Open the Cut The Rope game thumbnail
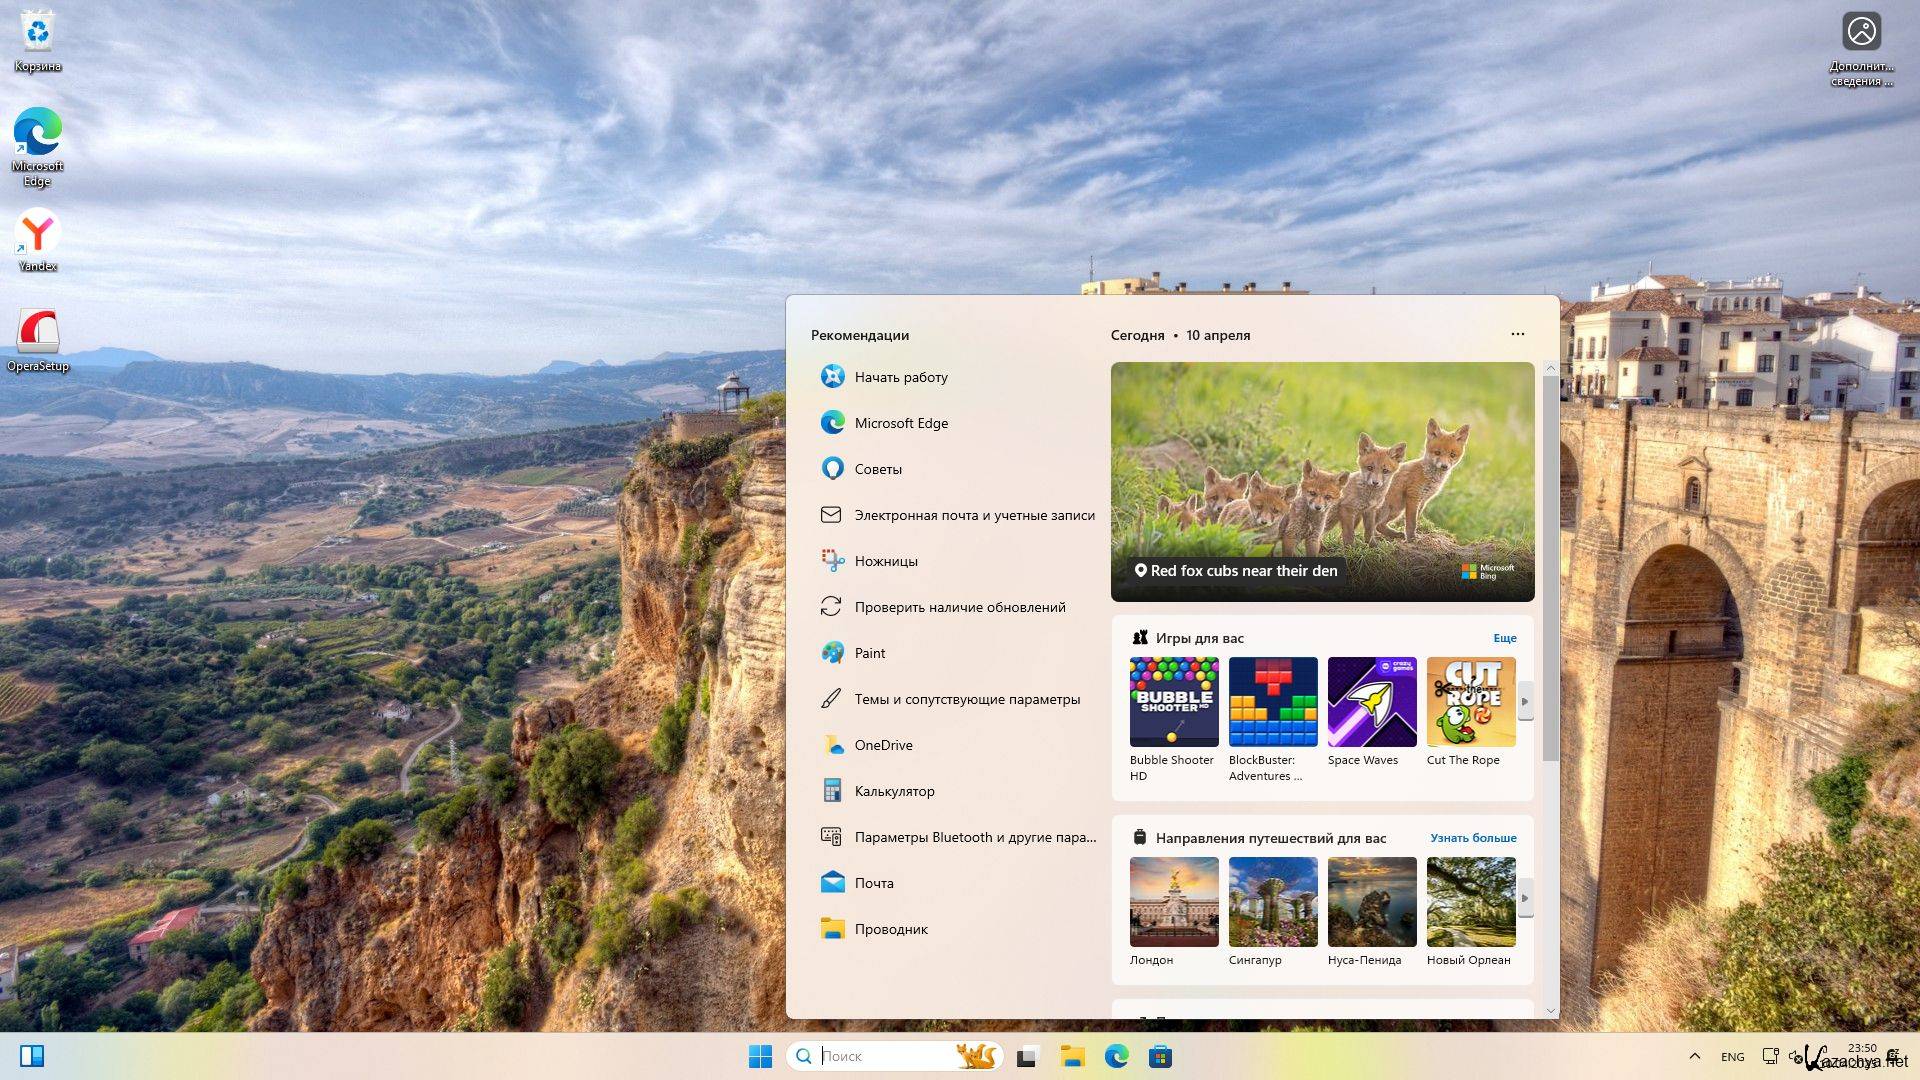Image resolution: width=1920 pixels, height=1080 pixels. [1470, 702]
